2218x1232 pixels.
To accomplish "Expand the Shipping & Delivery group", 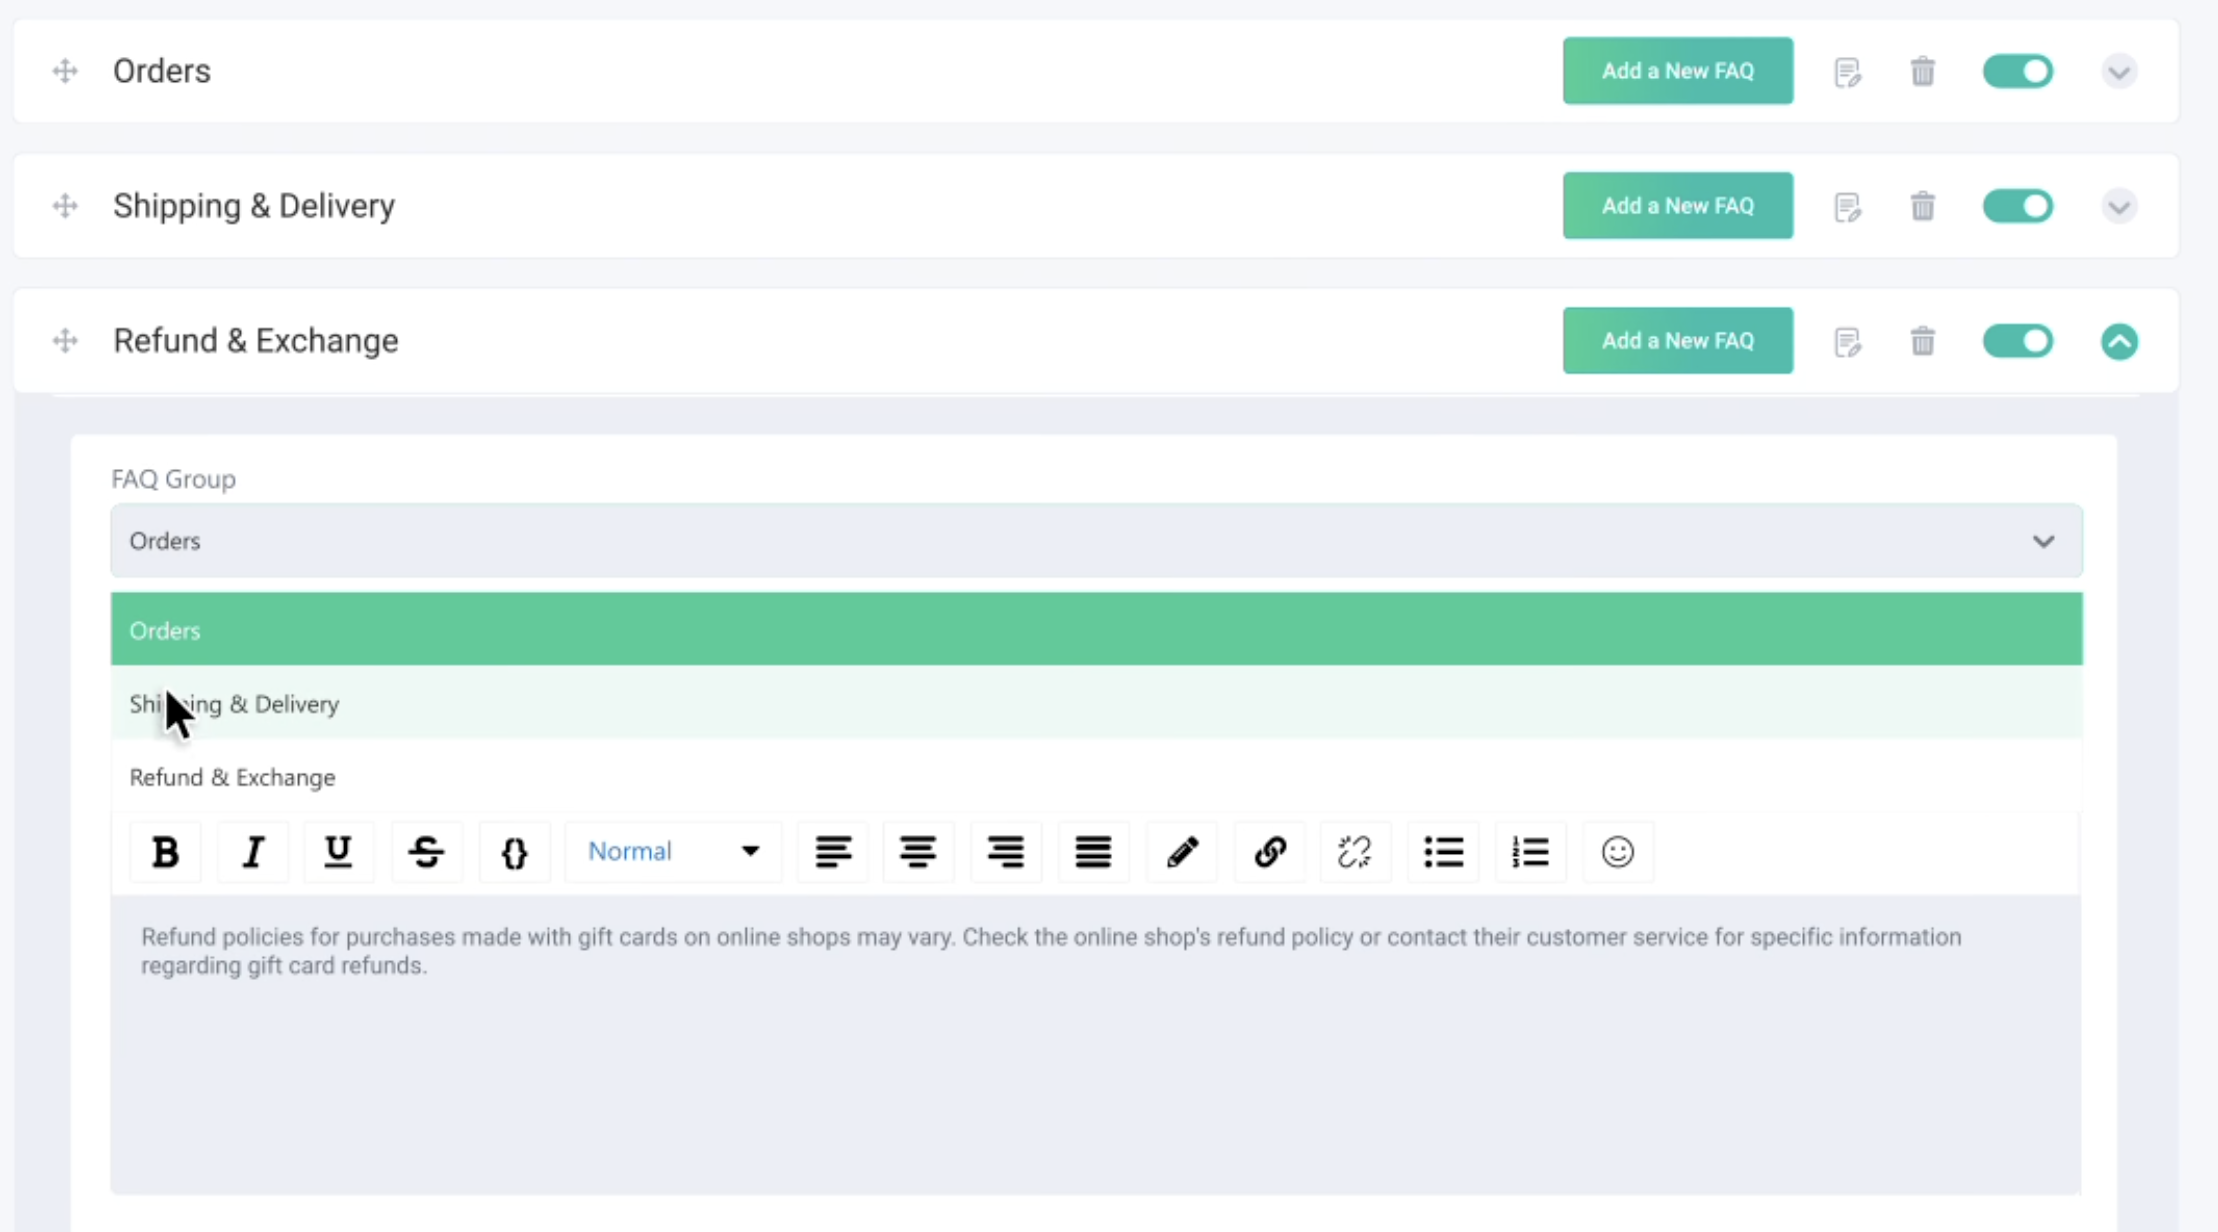I will [2119, 207].
